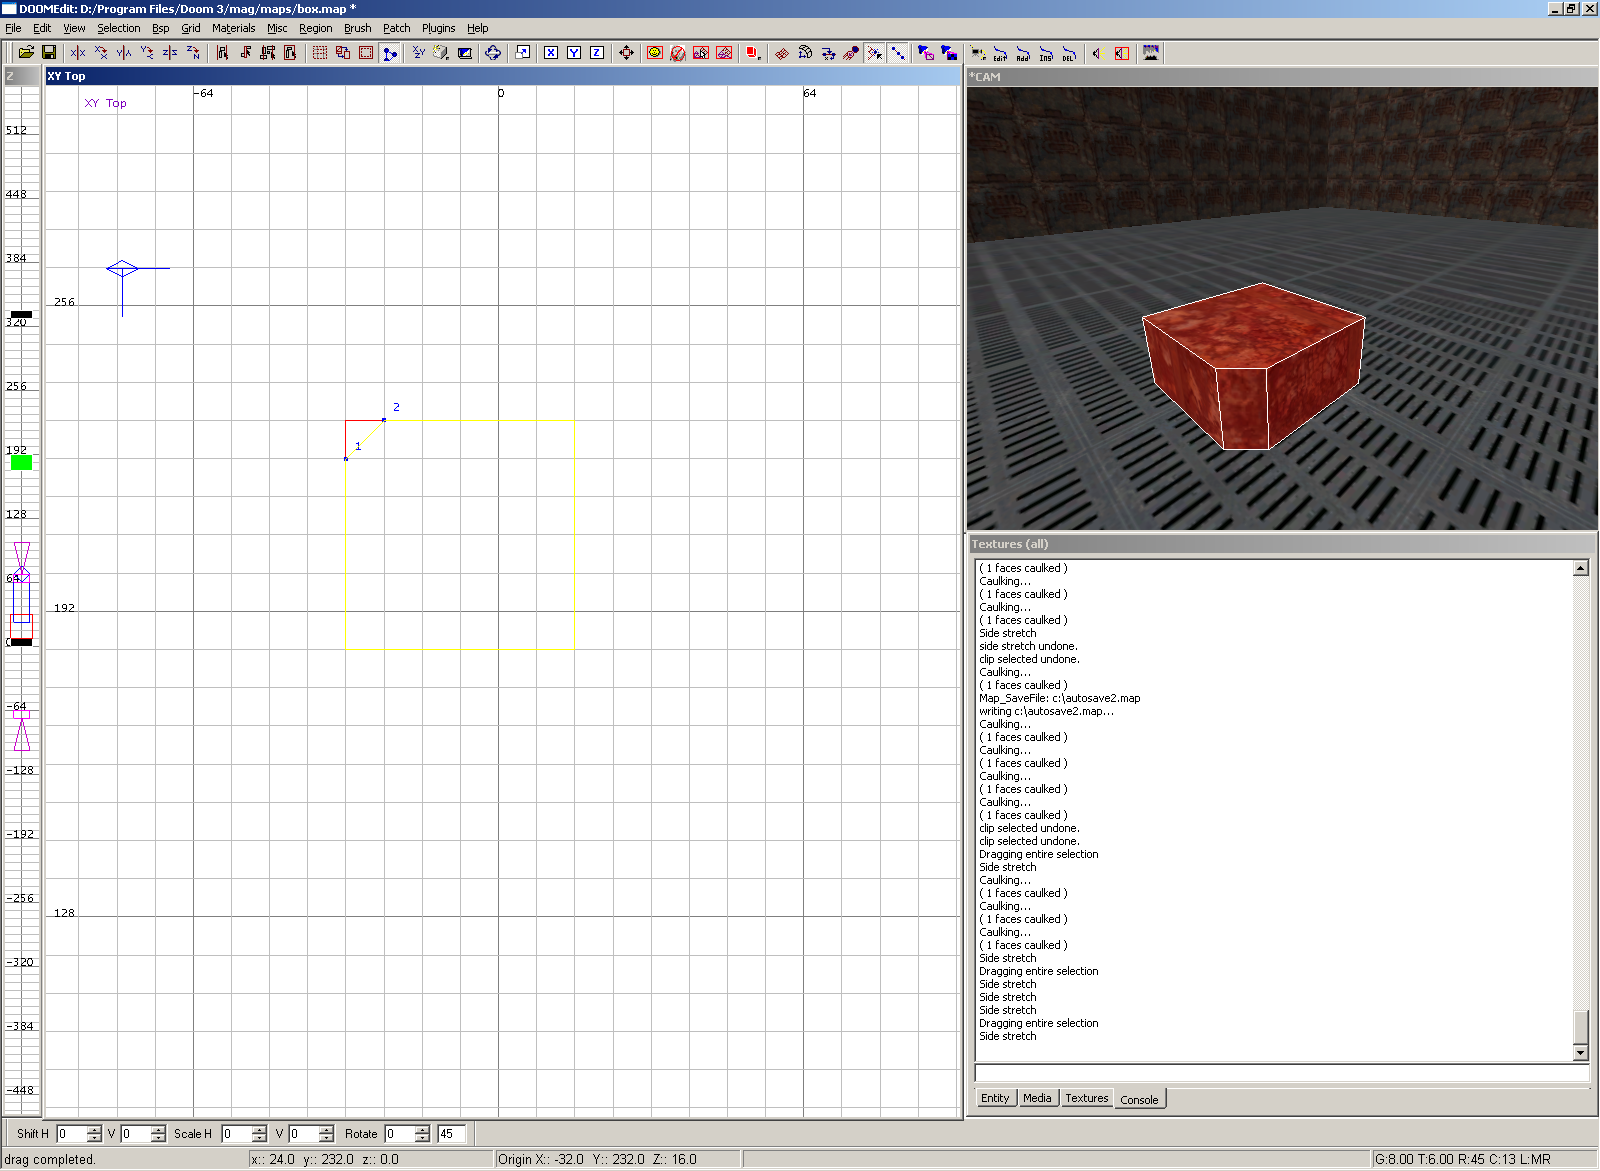Open the Plugins menu
1600x1171 pixels.
439,28
